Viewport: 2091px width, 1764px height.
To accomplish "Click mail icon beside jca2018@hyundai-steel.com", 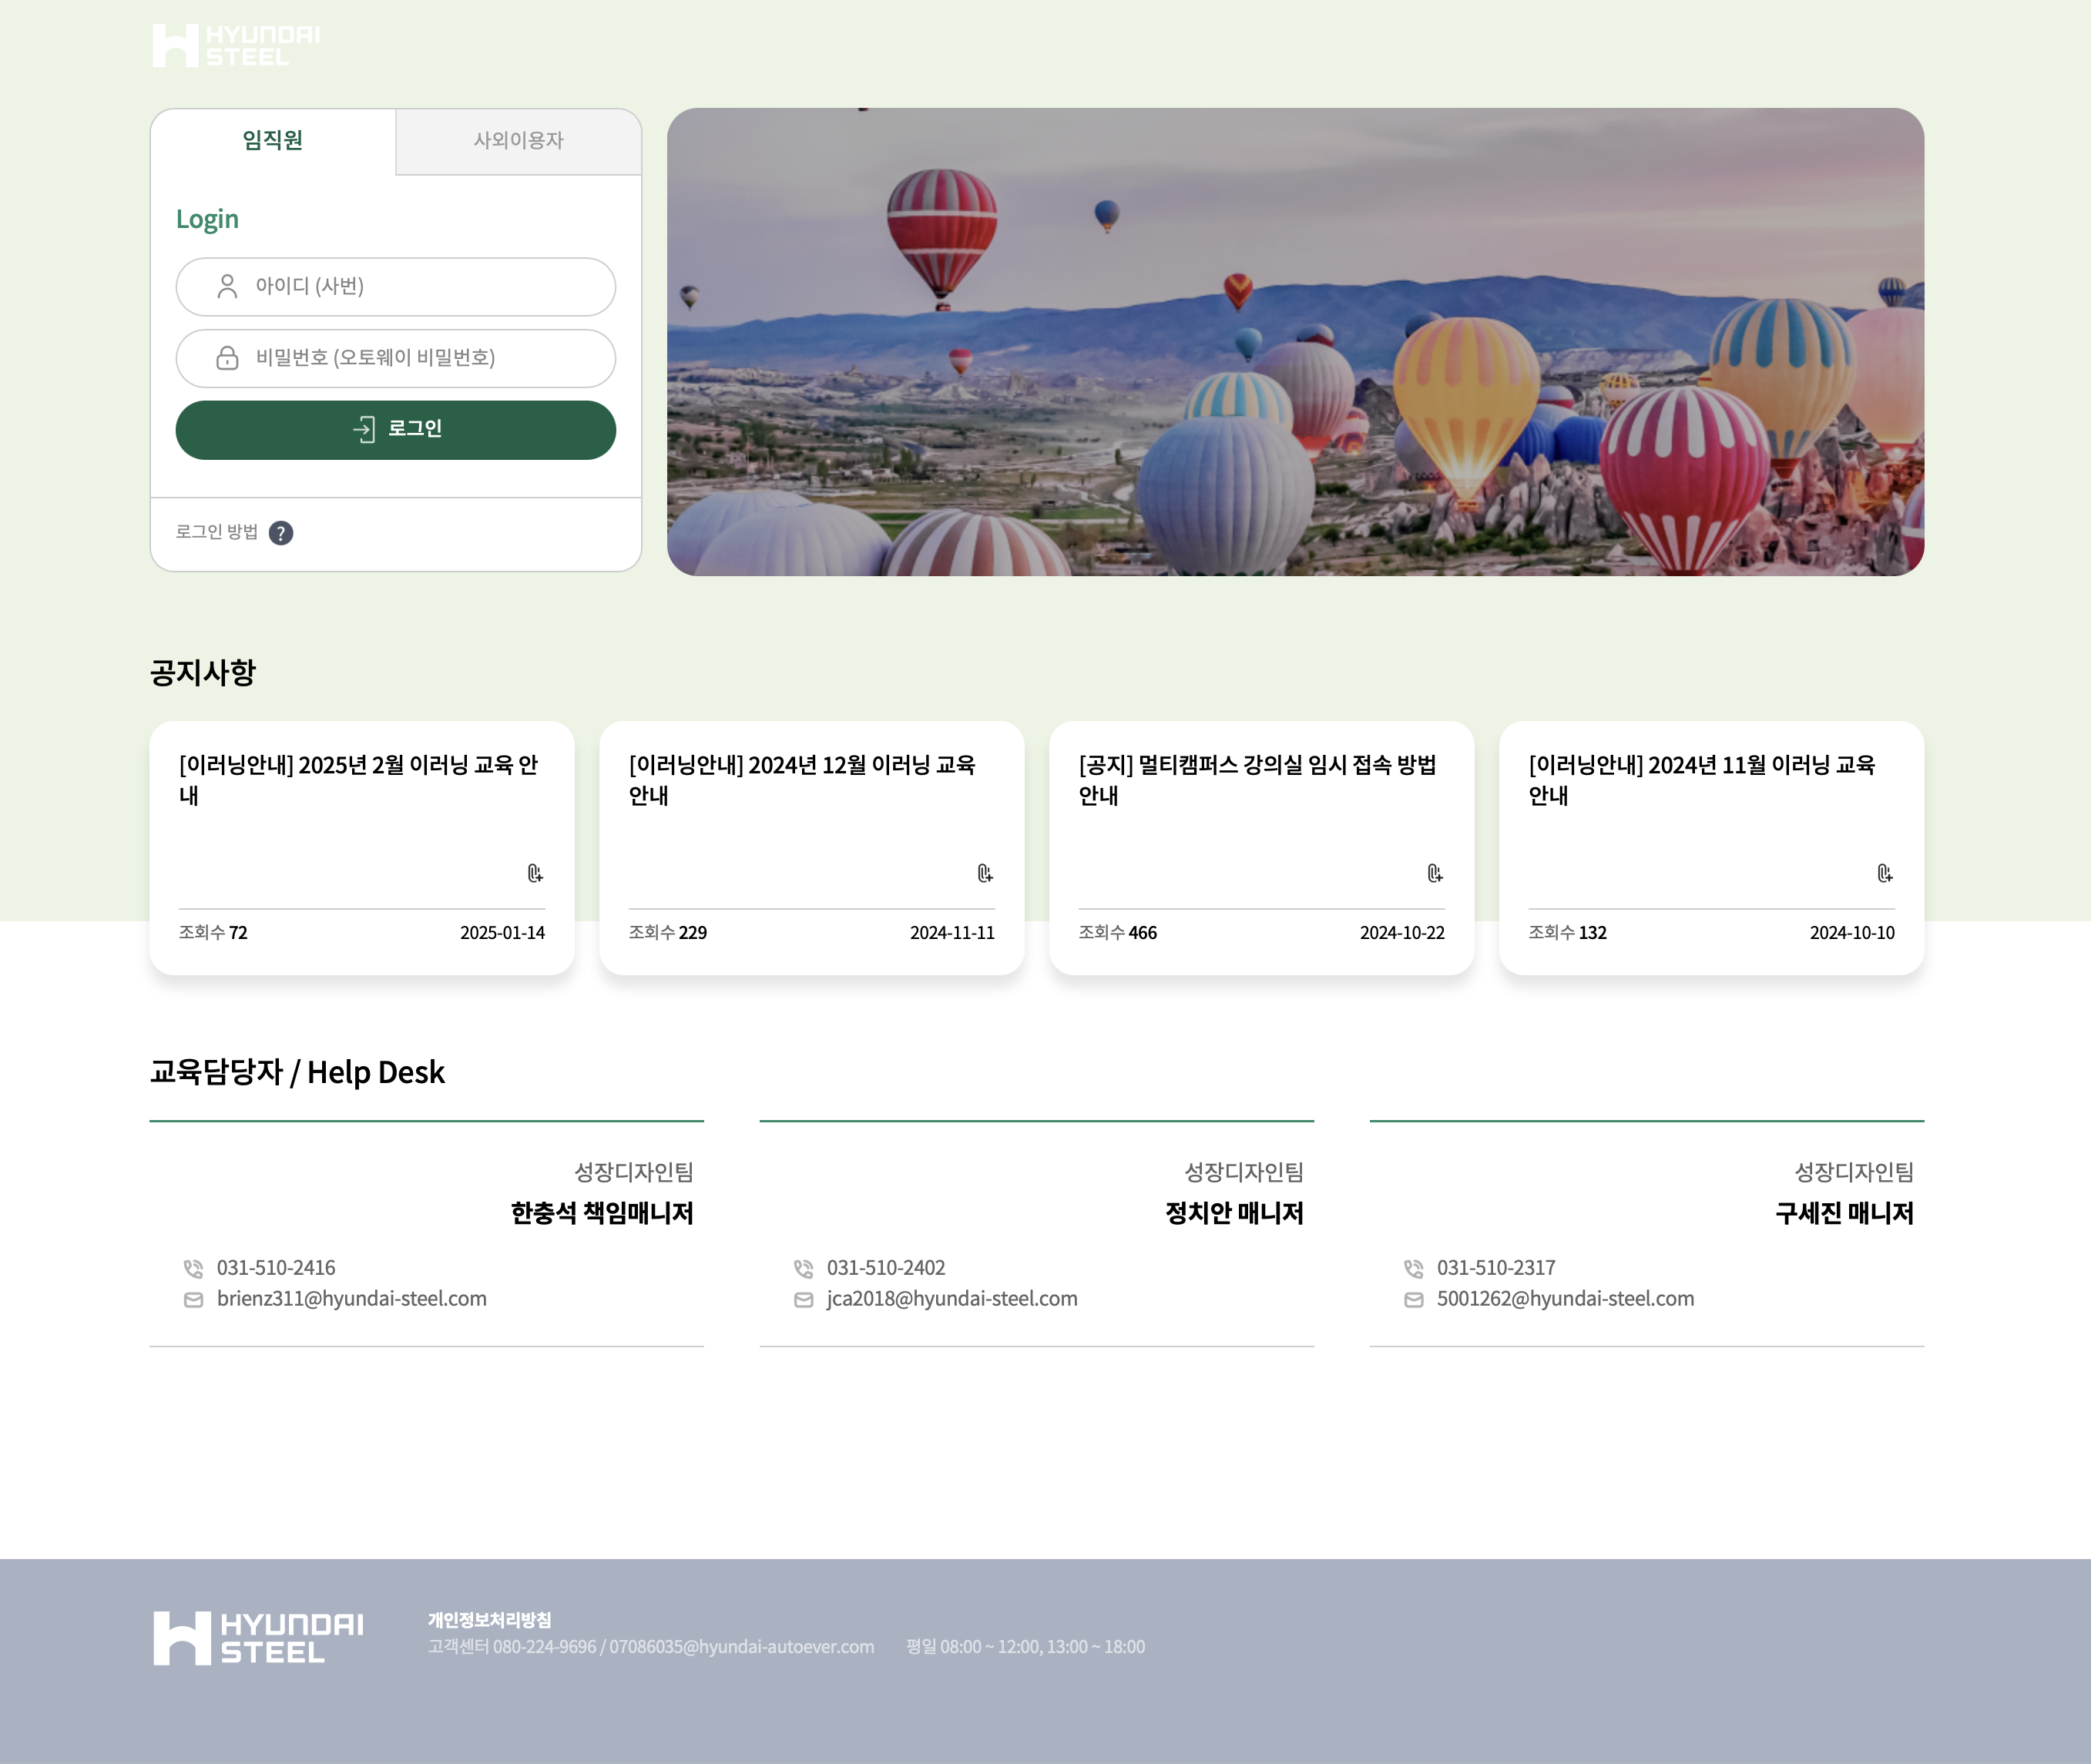I will (x=803, y=1300).
